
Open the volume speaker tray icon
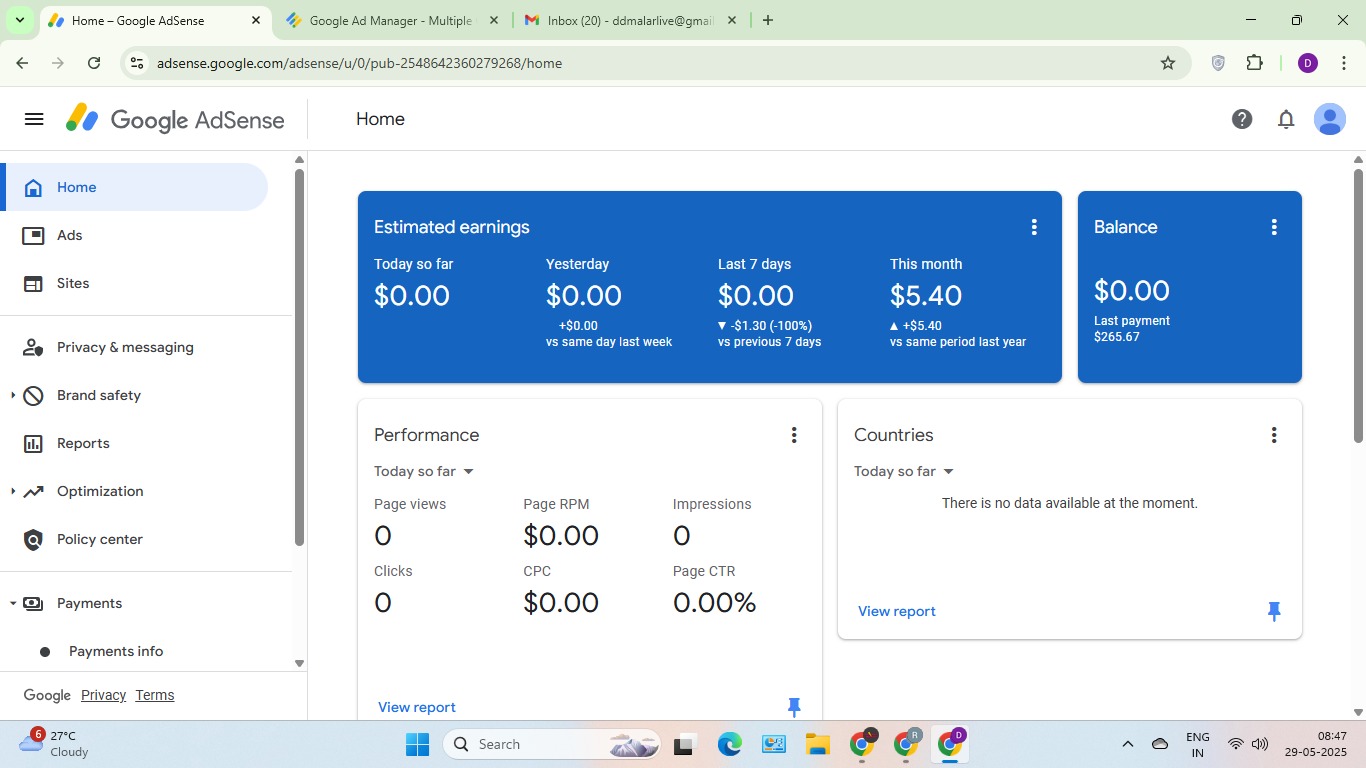click(1260, 744)
